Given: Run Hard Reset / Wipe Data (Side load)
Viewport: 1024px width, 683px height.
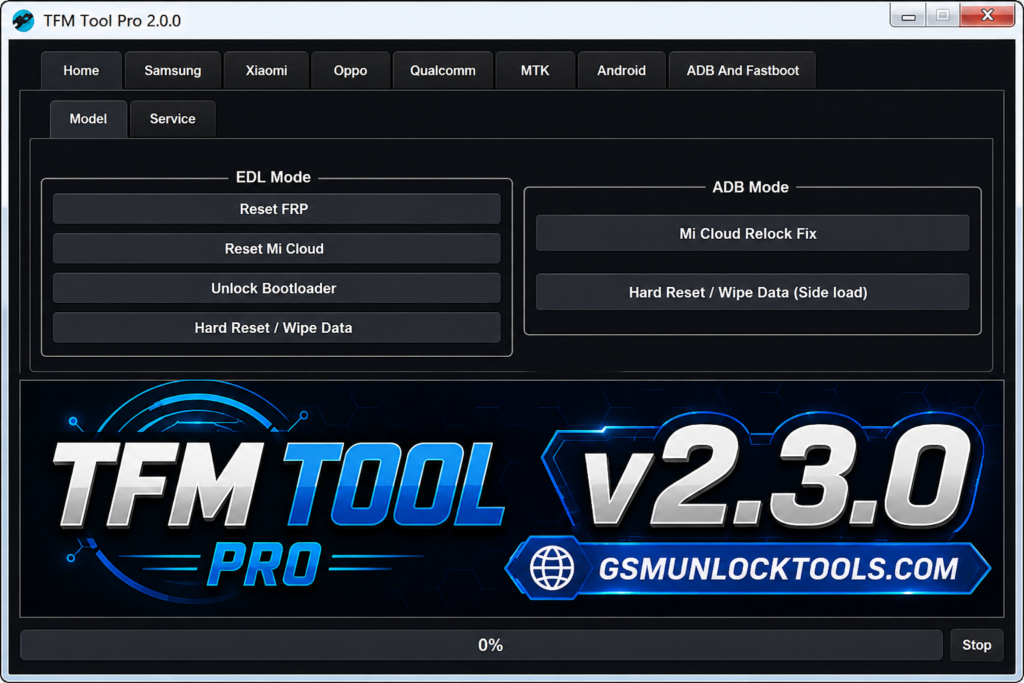Looking at the screenshot, I should pos(752,292).
